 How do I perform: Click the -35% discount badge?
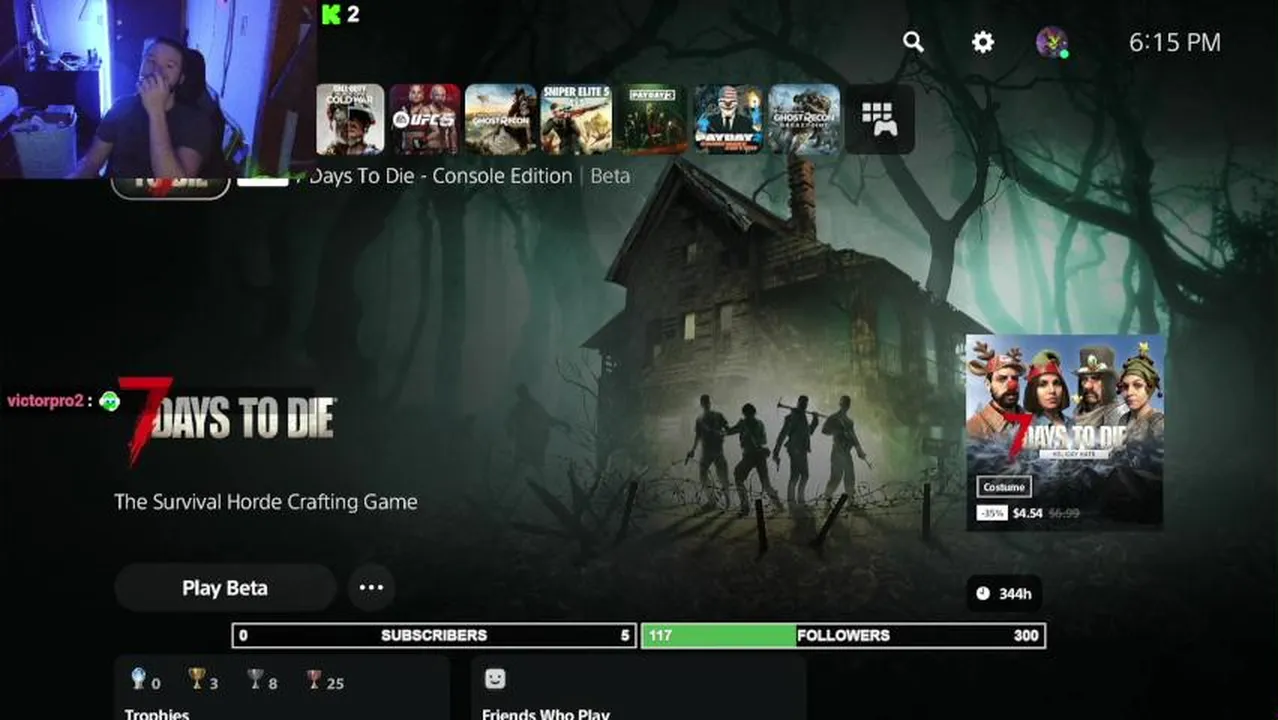coord(991,513)
